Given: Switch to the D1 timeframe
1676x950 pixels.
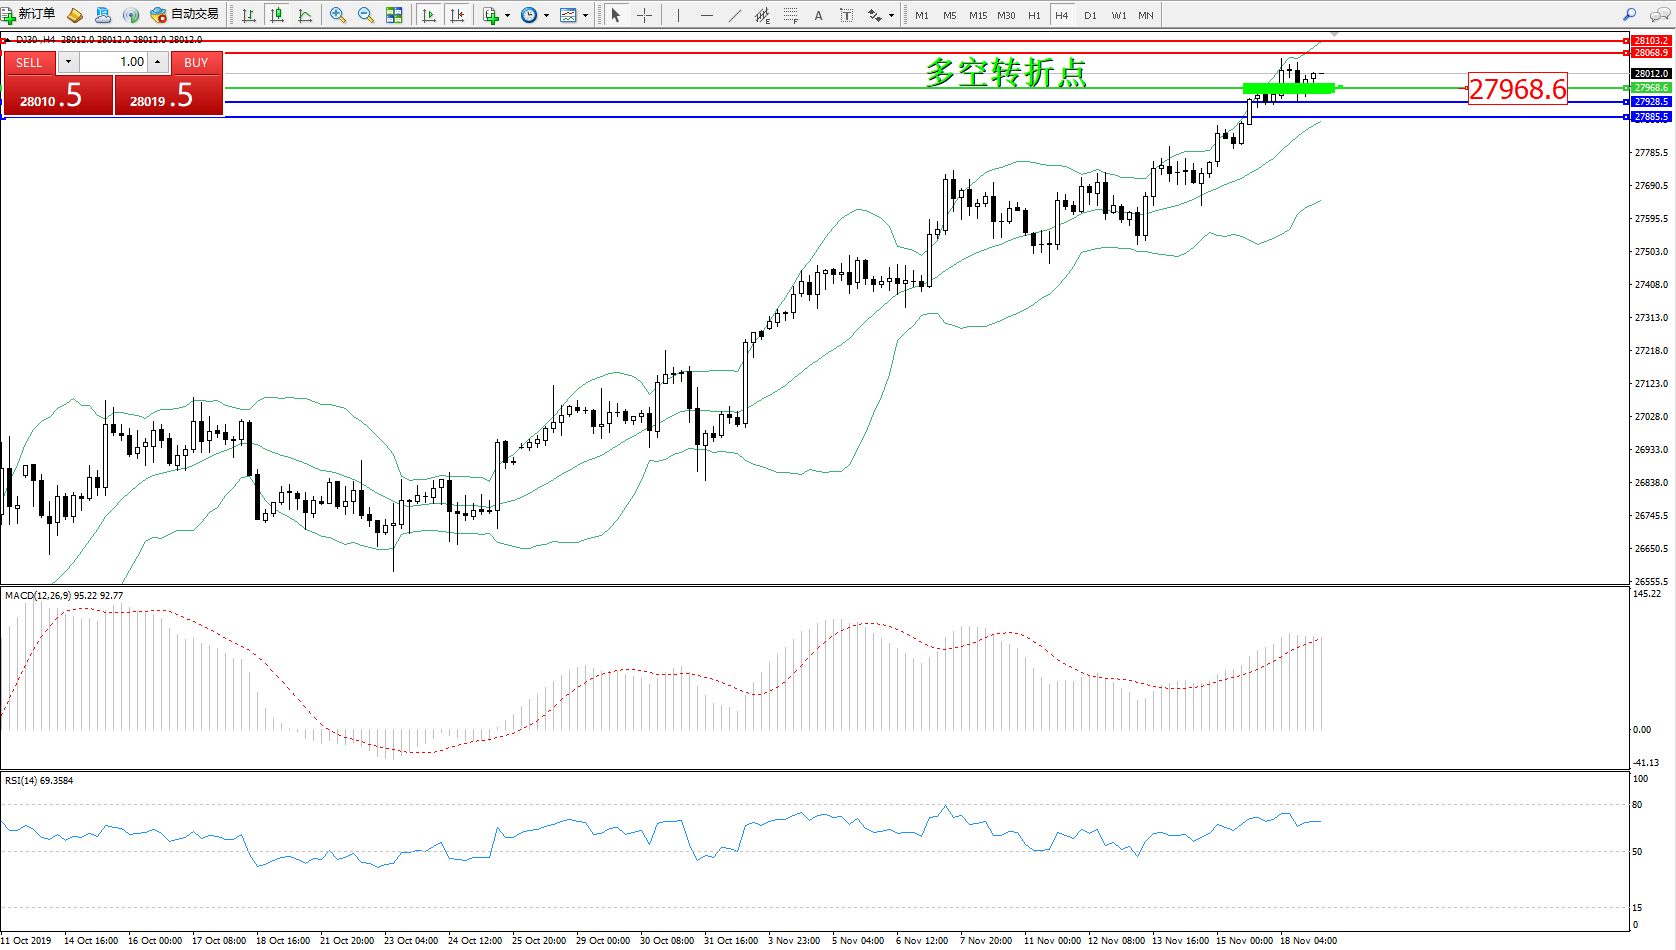Looking at the screenshot, I should (1090, 15).
